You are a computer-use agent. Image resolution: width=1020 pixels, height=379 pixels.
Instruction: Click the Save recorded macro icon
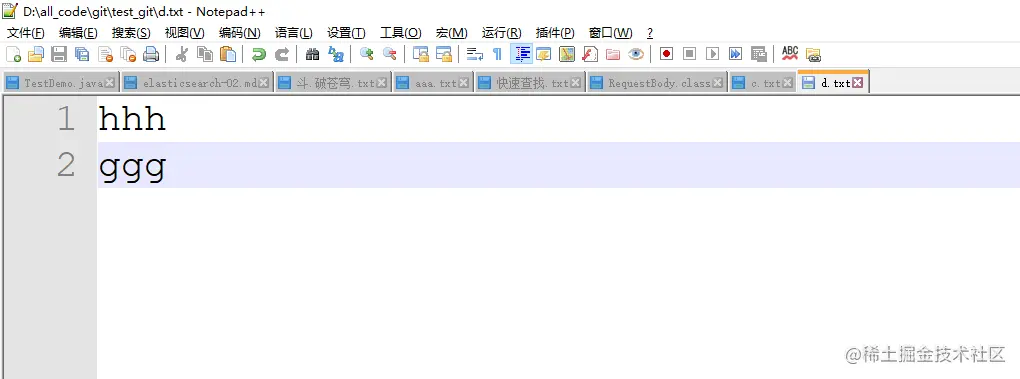[758, 54]
